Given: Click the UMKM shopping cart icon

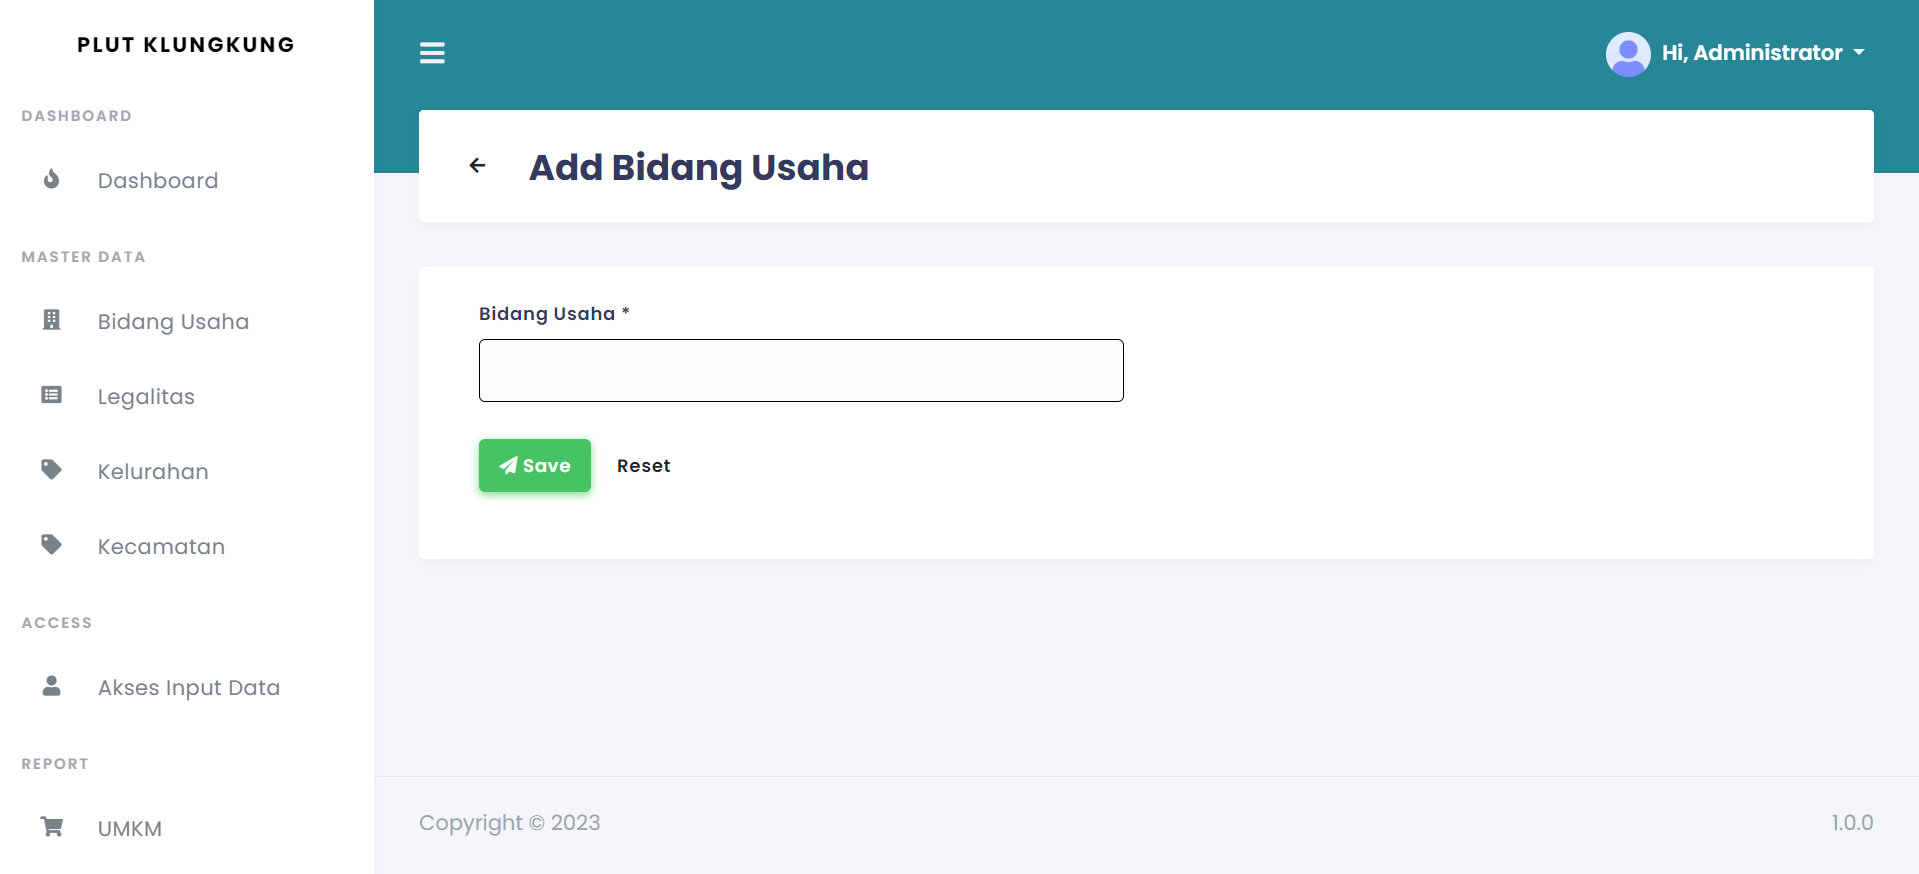Looking at the screenshot, I should coord(51,827).
